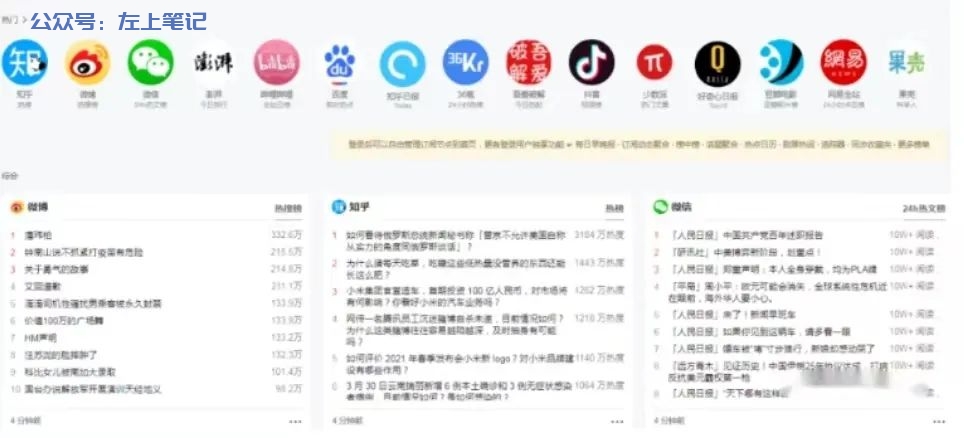The image size is (964, 438).
Task: Select the 热榜 tab on Zhihu card
Action: [614, 209]
